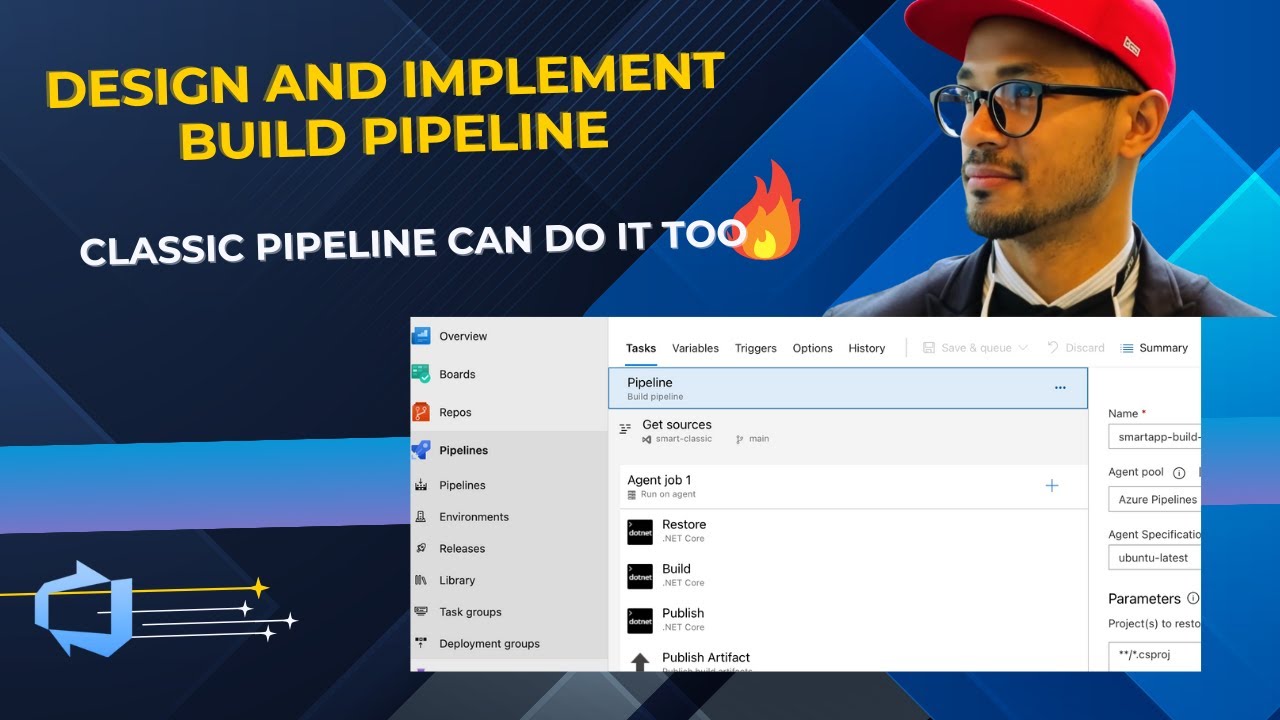Select the Pipeline Build pipeline row

click(x=848, y=388)
